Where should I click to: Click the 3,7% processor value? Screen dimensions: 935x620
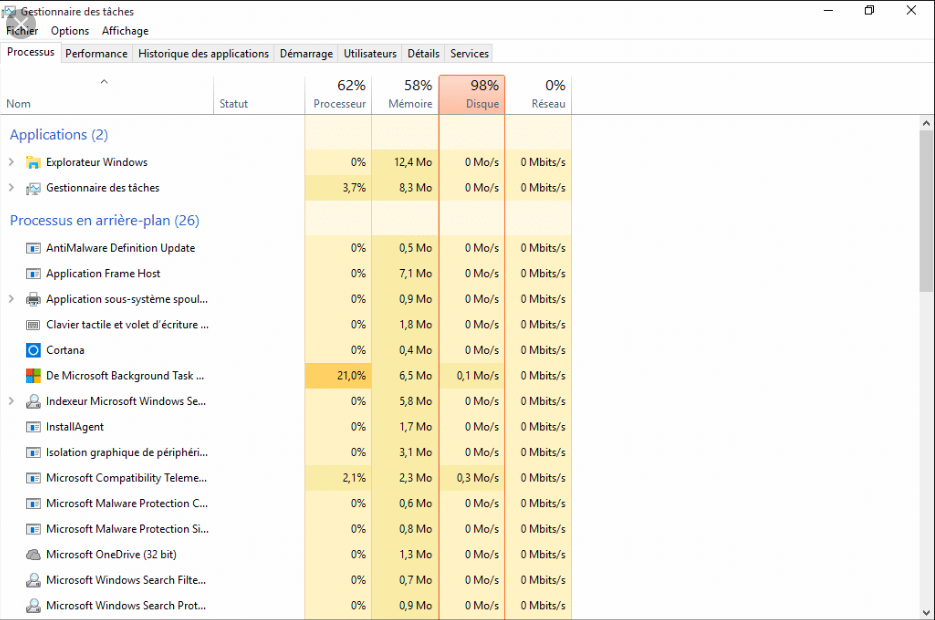click(x=354, y=188)
